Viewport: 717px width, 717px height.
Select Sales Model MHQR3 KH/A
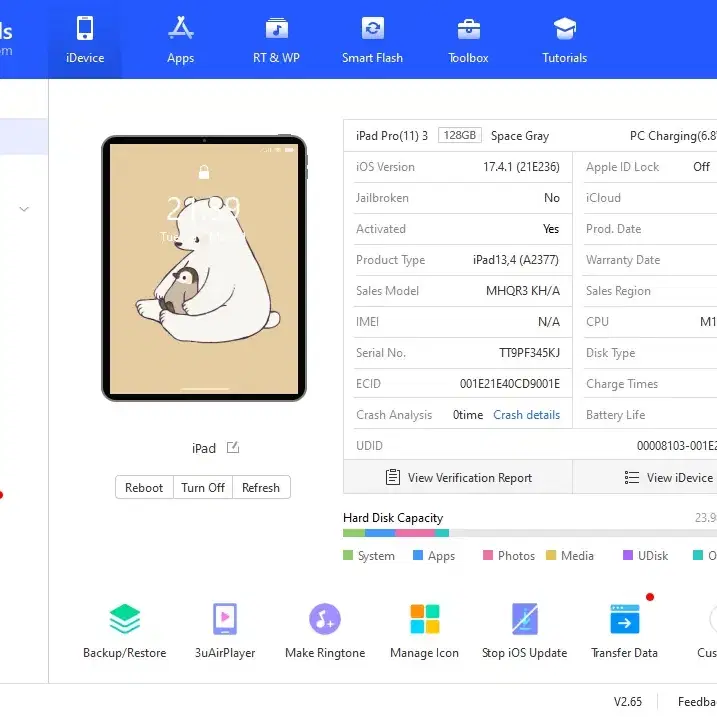(x=523, y=291)
